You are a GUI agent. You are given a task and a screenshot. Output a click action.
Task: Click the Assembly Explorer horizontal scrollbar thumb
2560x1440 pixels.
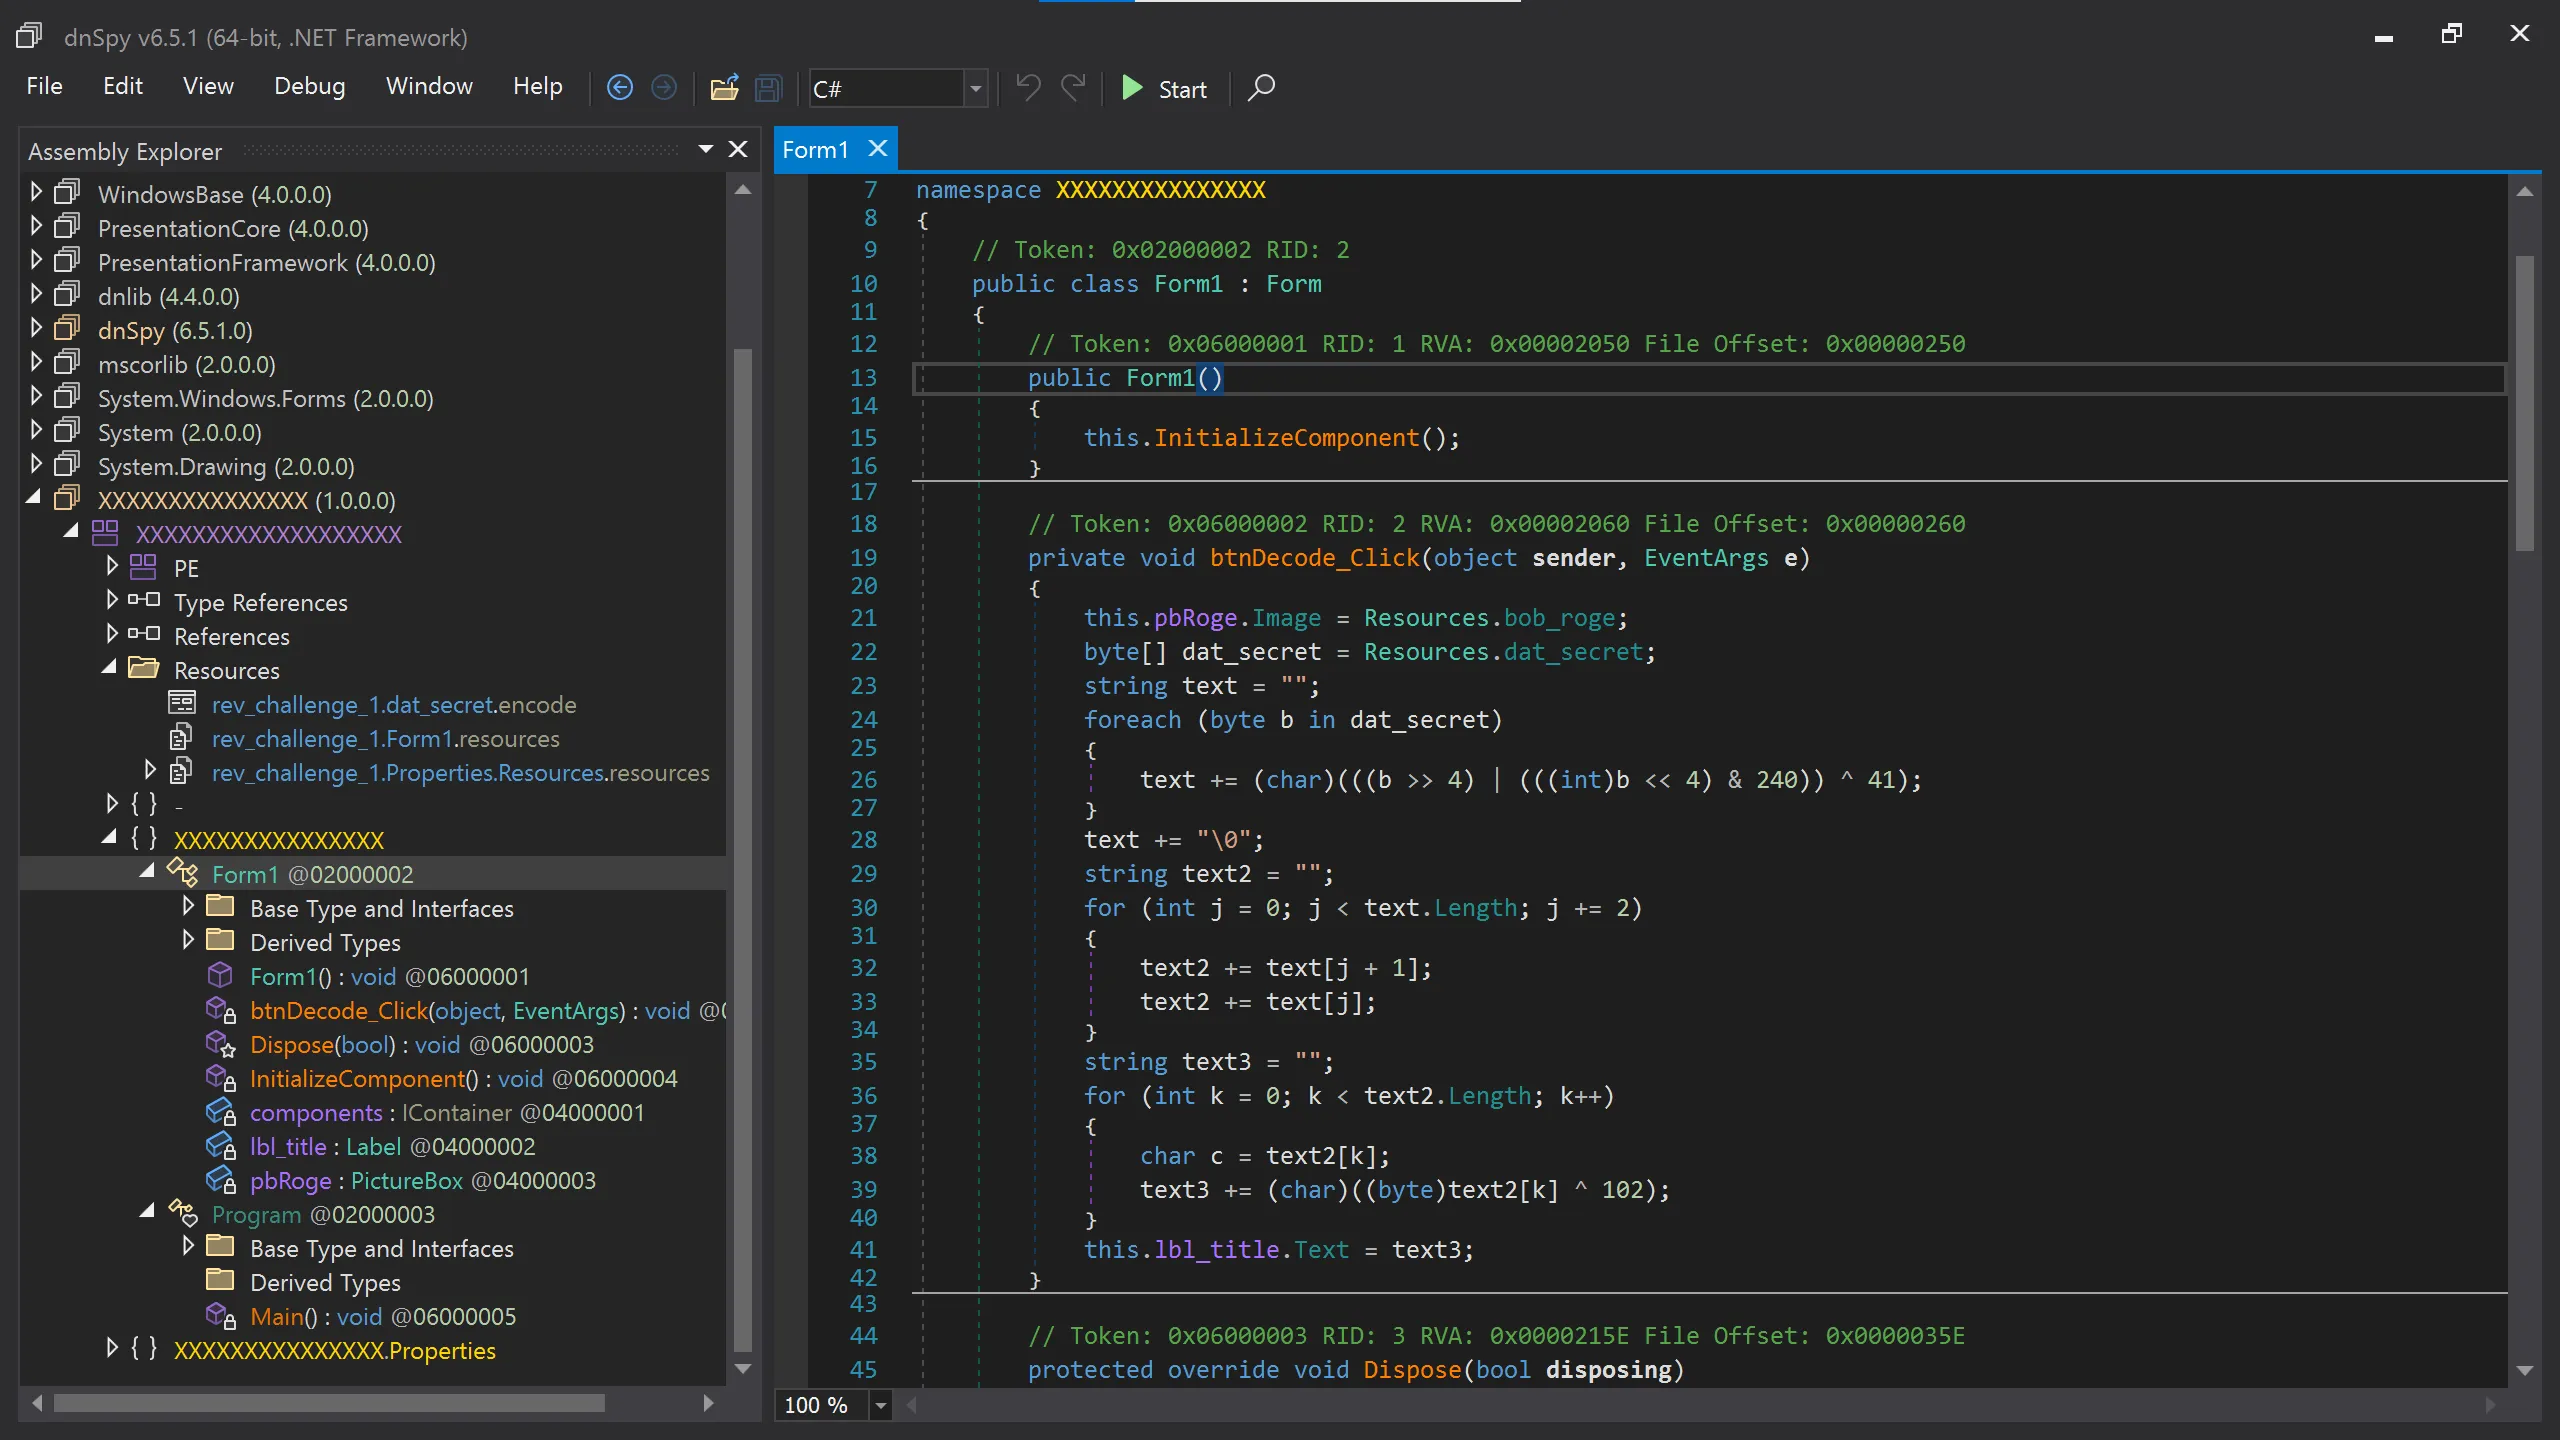coord(330,1403)
